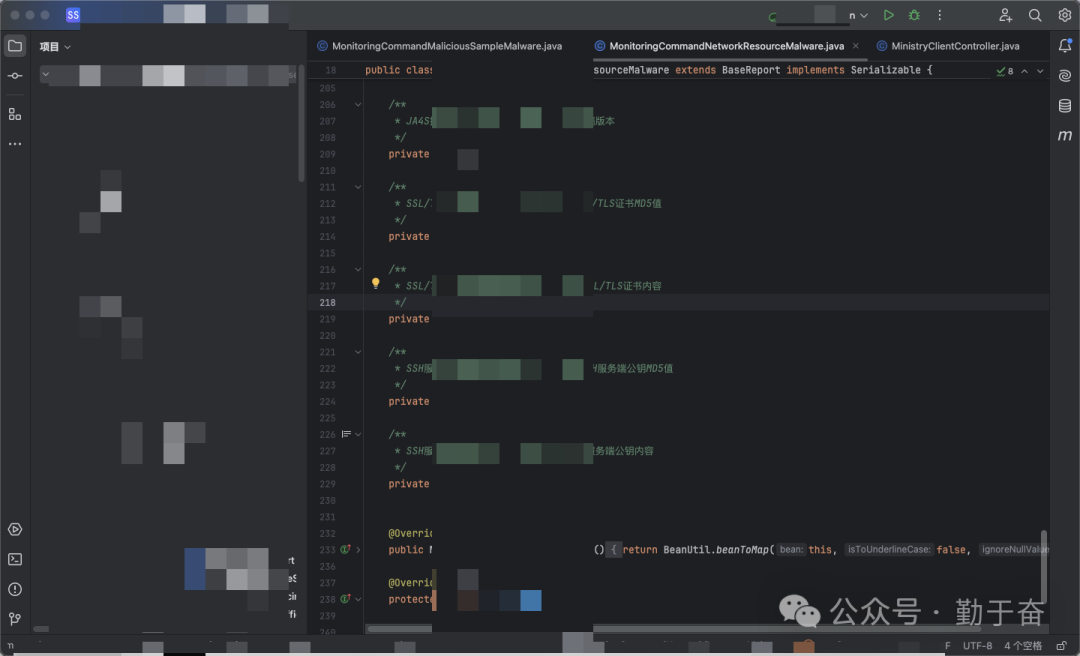
Task: Open the Structure tool window
Action: click(14, 114)
